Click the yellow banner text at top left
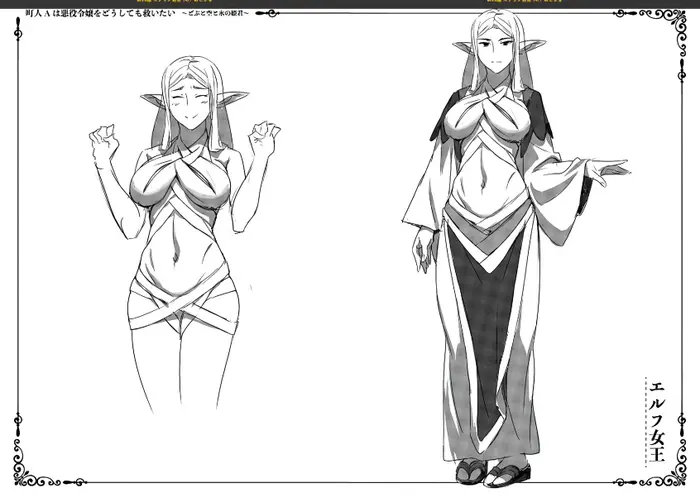This screenshot has width=700, height=497. click(174, 1)
